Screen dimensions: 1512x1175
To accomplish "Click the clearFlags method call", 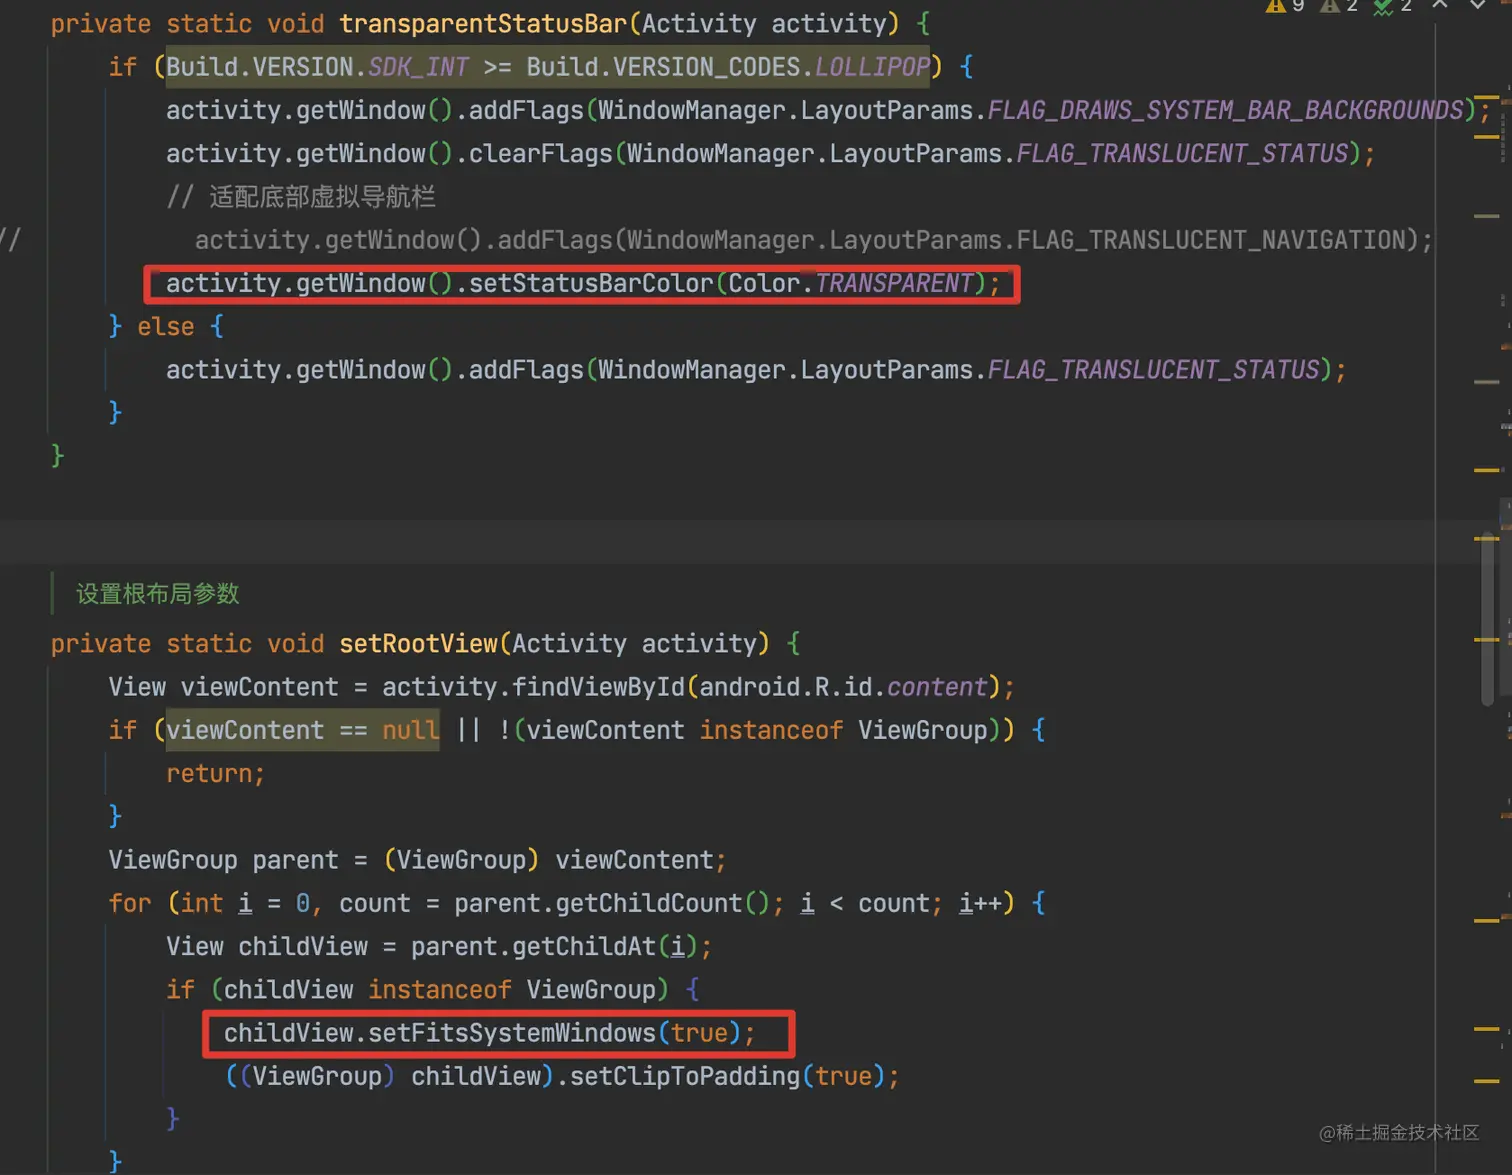I will [x=540, y=154].
